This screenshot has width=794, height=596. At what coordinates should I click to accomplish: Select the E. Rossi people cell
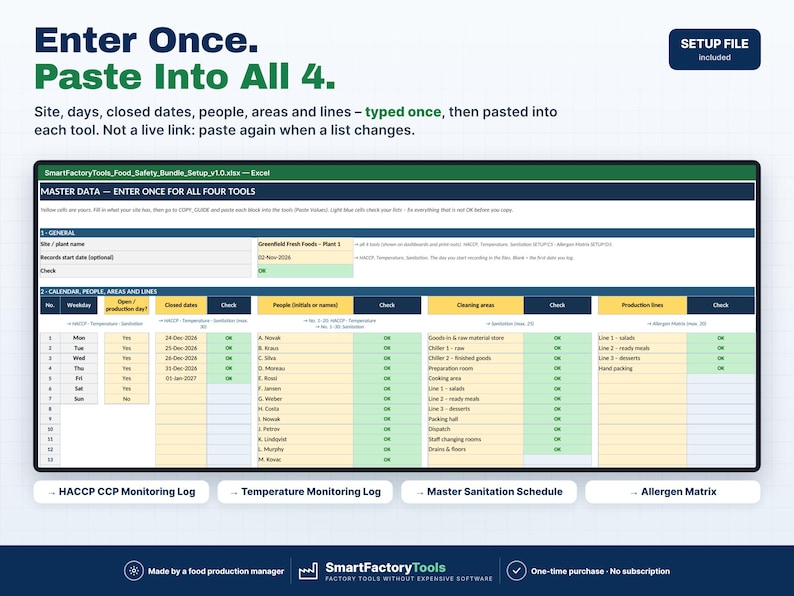305,378
